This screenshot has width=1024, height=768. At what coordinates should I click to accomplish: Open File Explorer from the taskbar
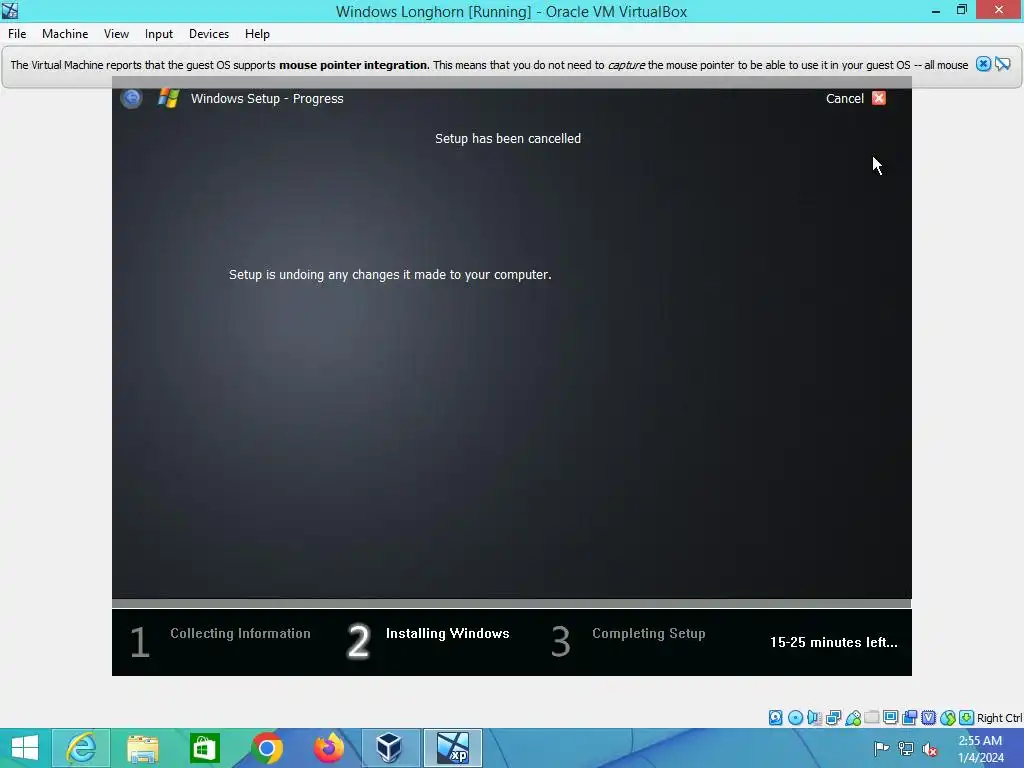pos(142,748)
